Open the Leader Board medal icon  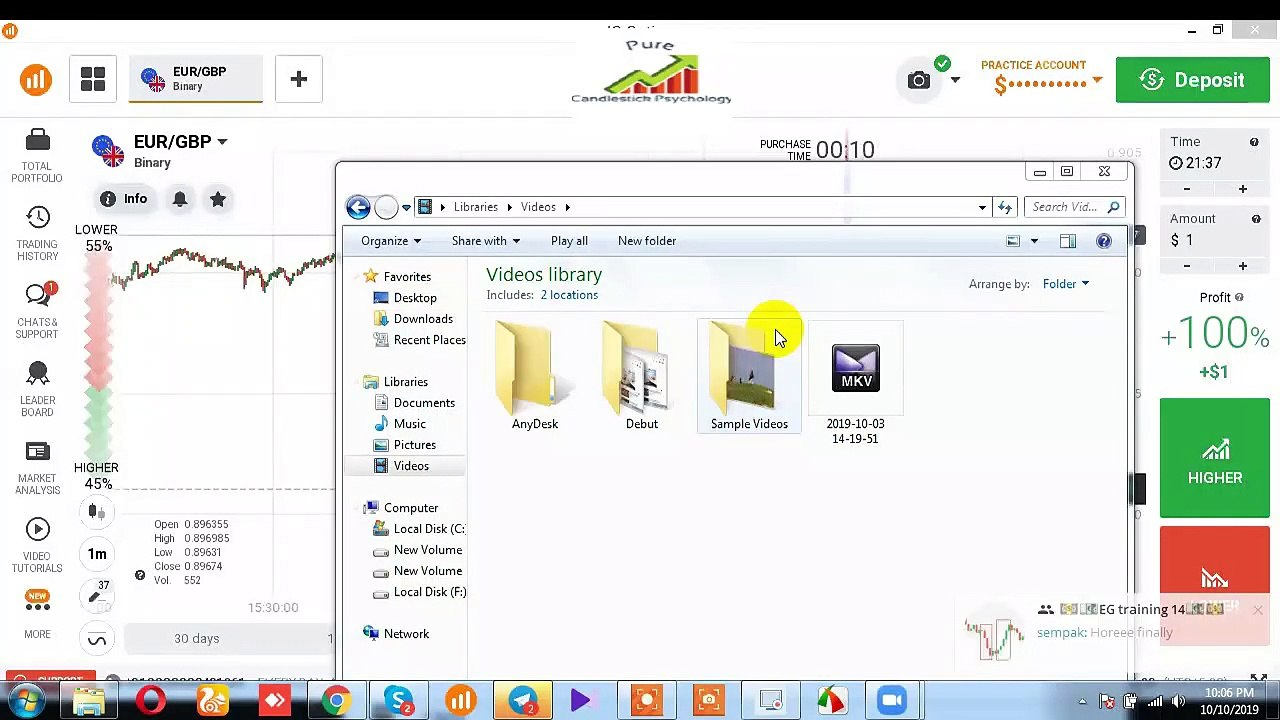click(37, 374)
